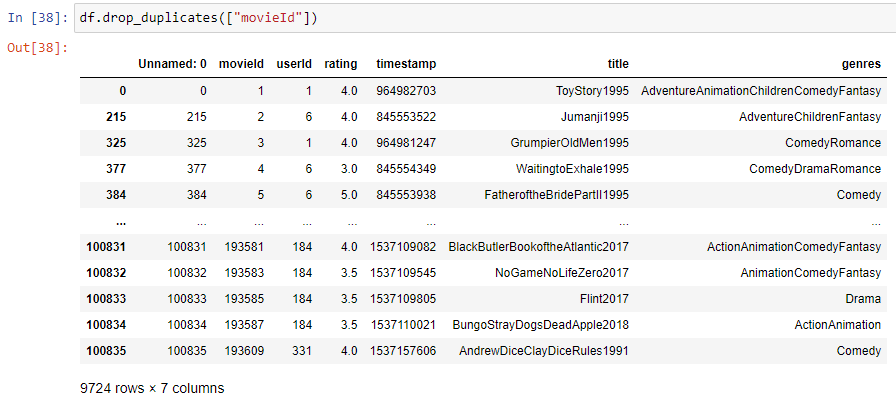Click timestamp value 1537157606
Viewport: 896px width, 403px height.
click(x=403, y=351)
